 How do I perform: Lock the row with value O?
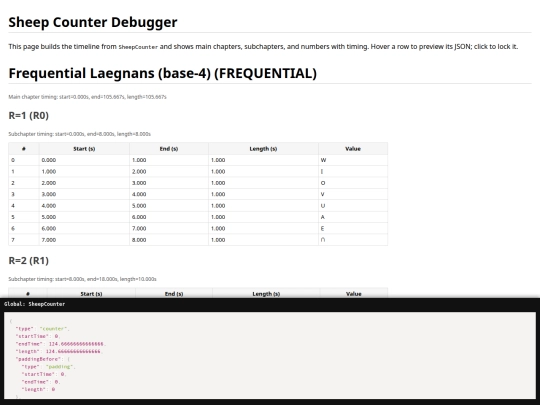coord(198,183)
